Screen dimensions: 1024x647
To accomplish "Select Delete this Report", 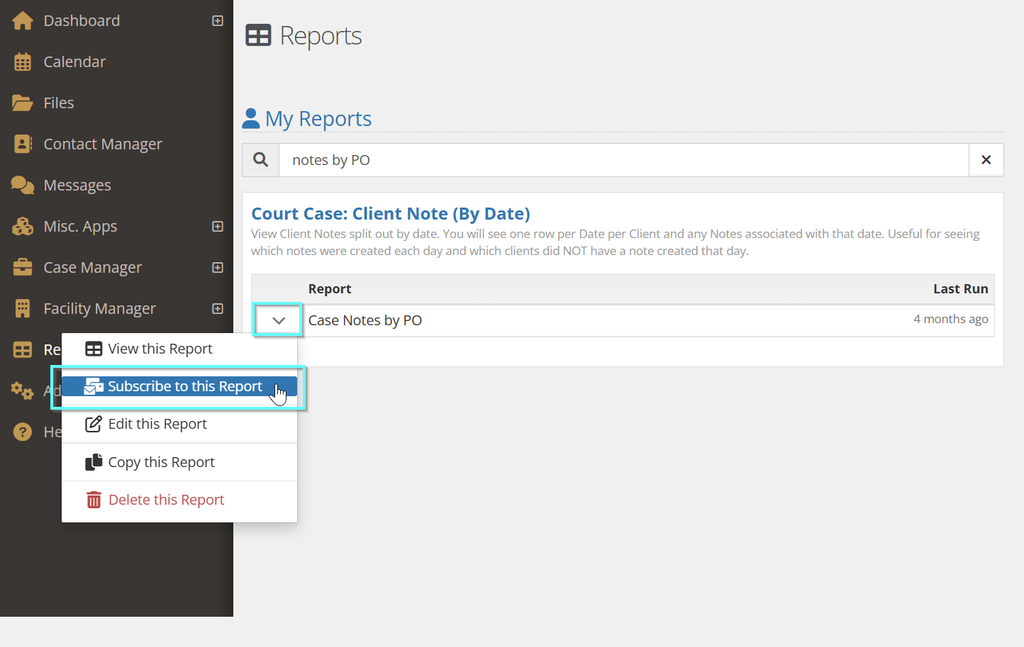I will (179, 500).
